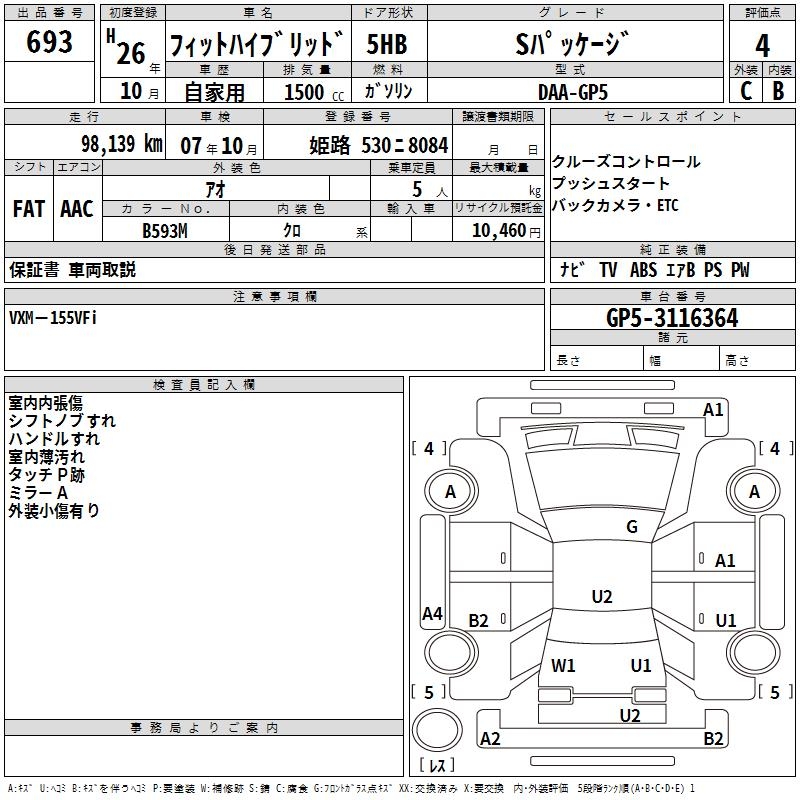The image size is (800, 800).
Task: Select the grade Sパッケージ
Action: pyautogui.click(x=572, y=43)
